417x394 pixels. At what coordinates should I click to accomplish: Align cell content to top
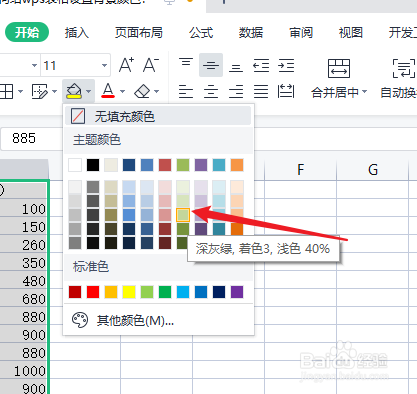tap(186, 64)
